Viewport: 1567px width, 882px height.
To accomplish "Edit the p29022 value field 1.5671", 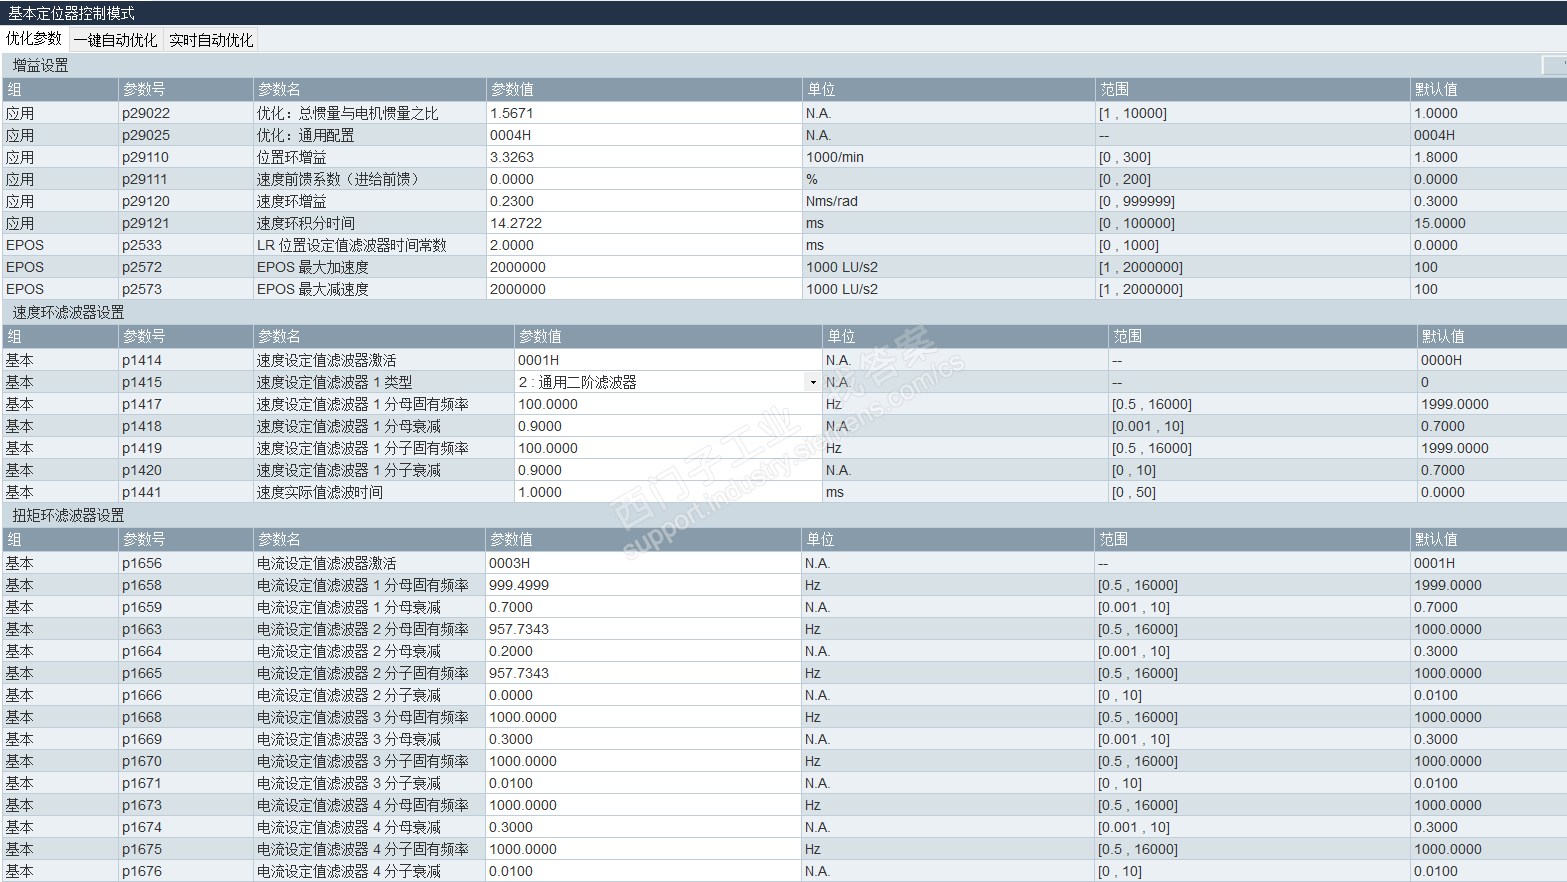I will 644,113.
